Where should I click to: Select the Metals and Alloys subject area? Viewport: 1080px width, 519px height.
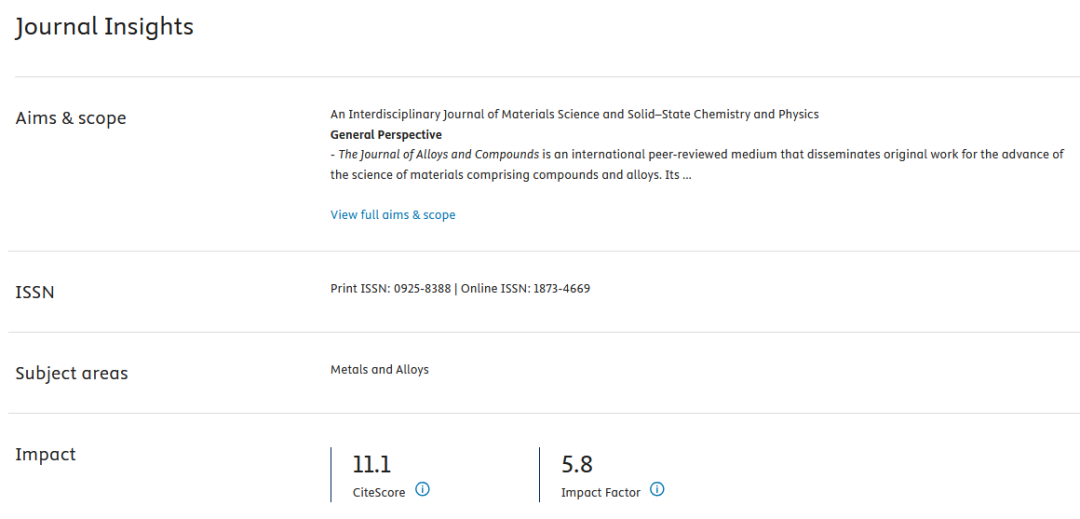[380, 370]
